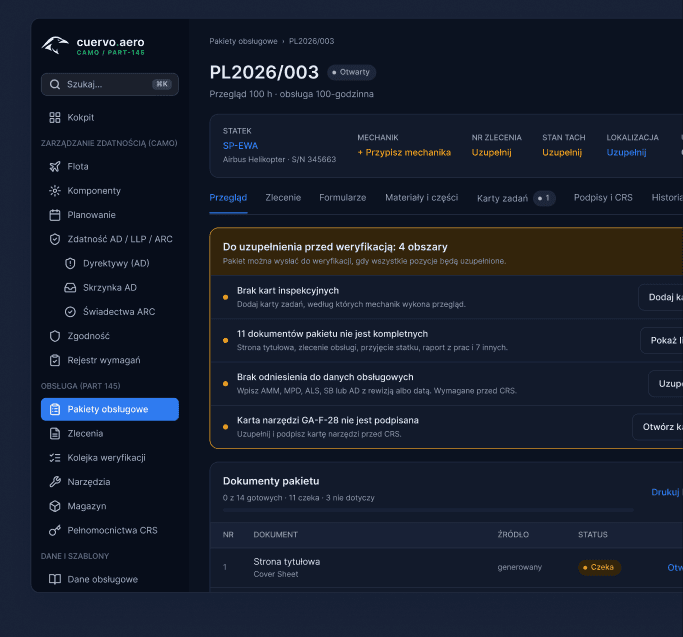This screenshot has height=637, width=683.
Task: Open Flota section
Action: 110,166
